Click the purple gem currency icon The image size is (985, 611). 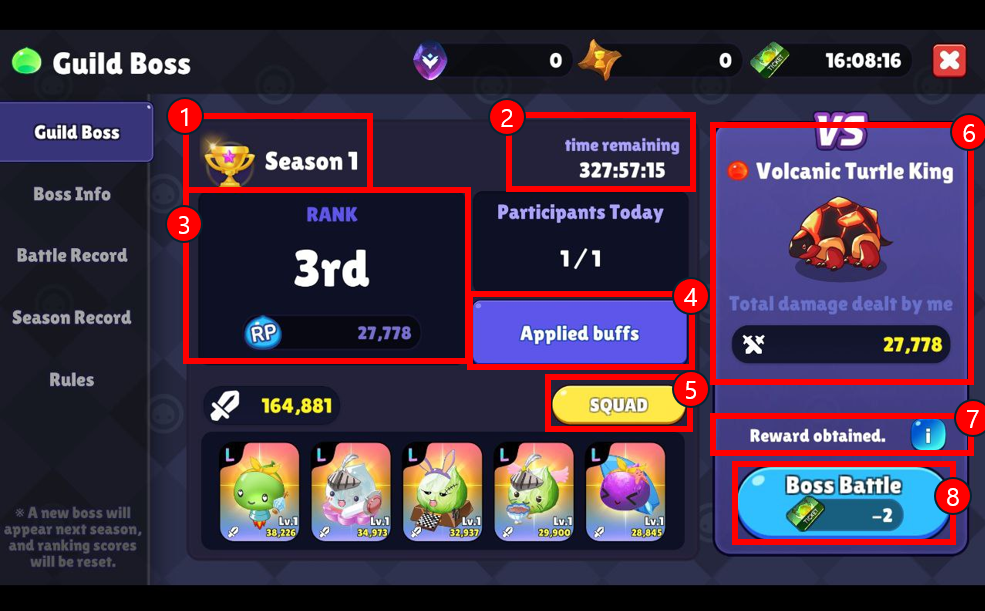click(430, 60)
